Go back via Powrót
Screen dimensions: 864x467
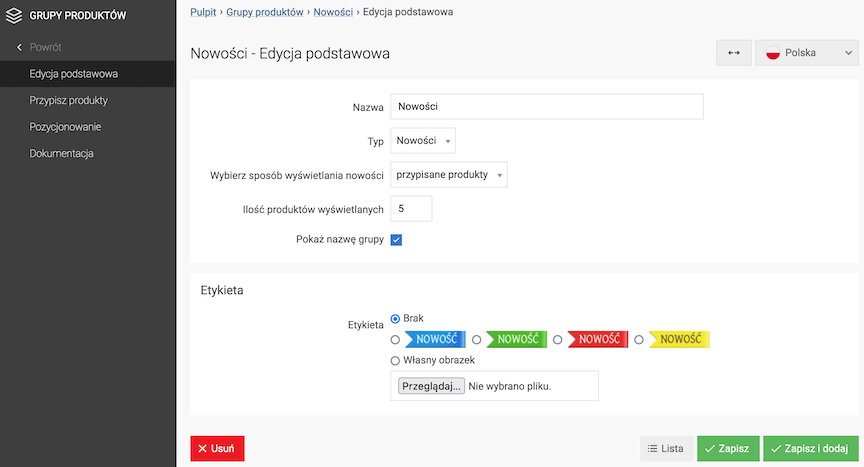point(45,47)
